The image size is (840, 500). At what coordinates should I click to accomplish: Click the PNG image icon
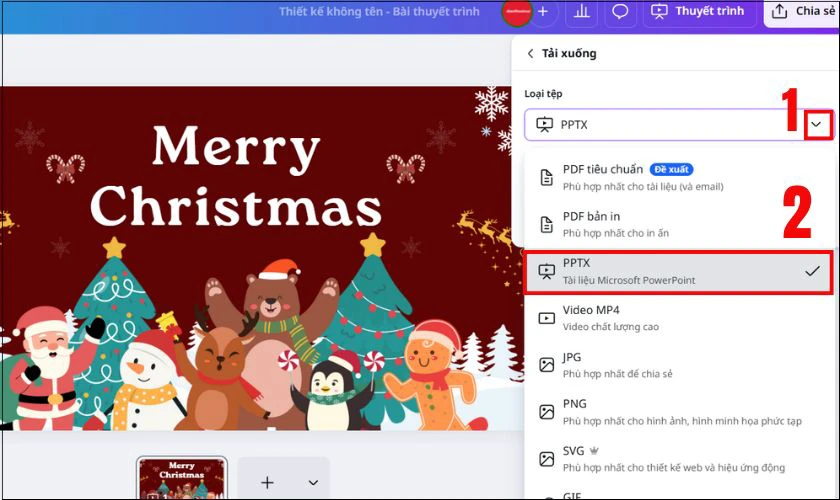click(x=546, y=412)
